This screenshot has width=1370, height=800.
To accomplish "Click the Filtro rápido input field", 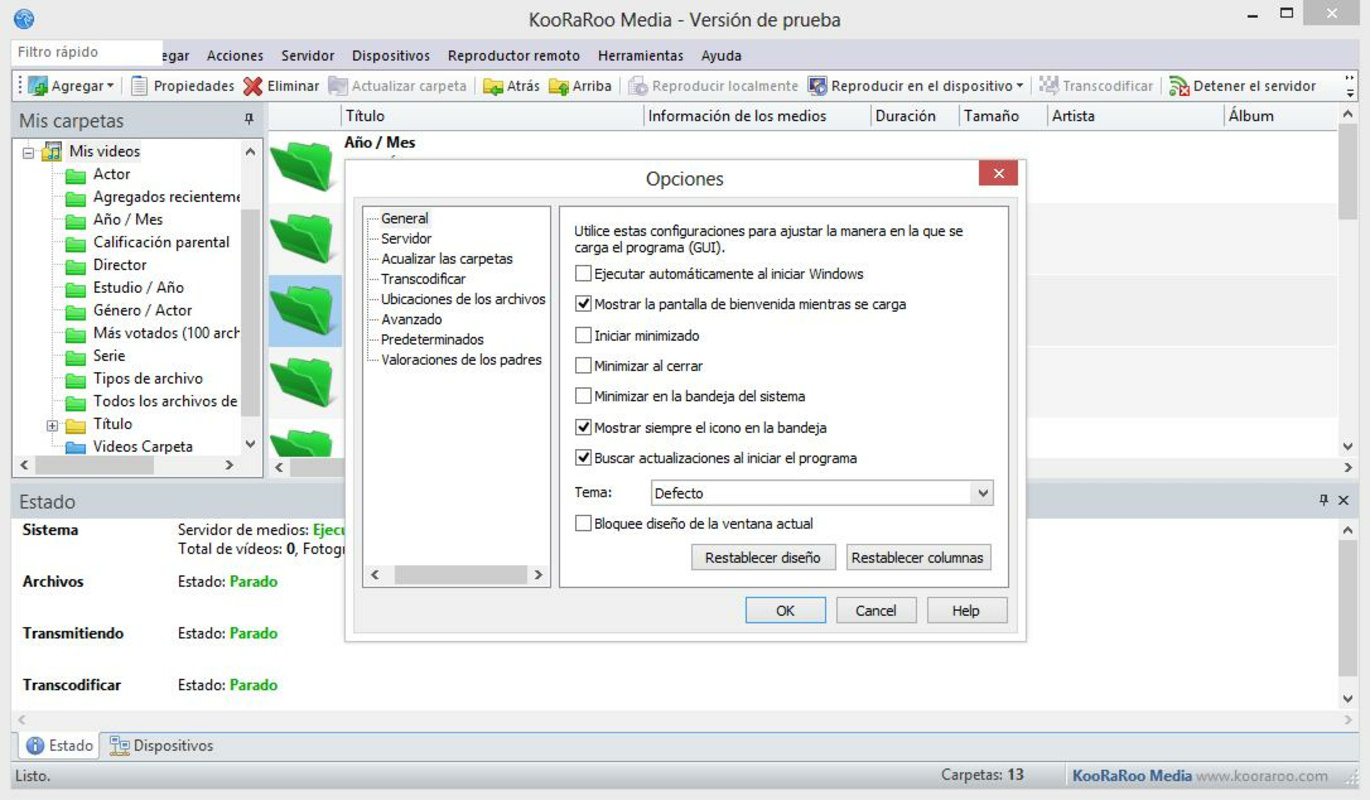I will click(x=86, y=52).
